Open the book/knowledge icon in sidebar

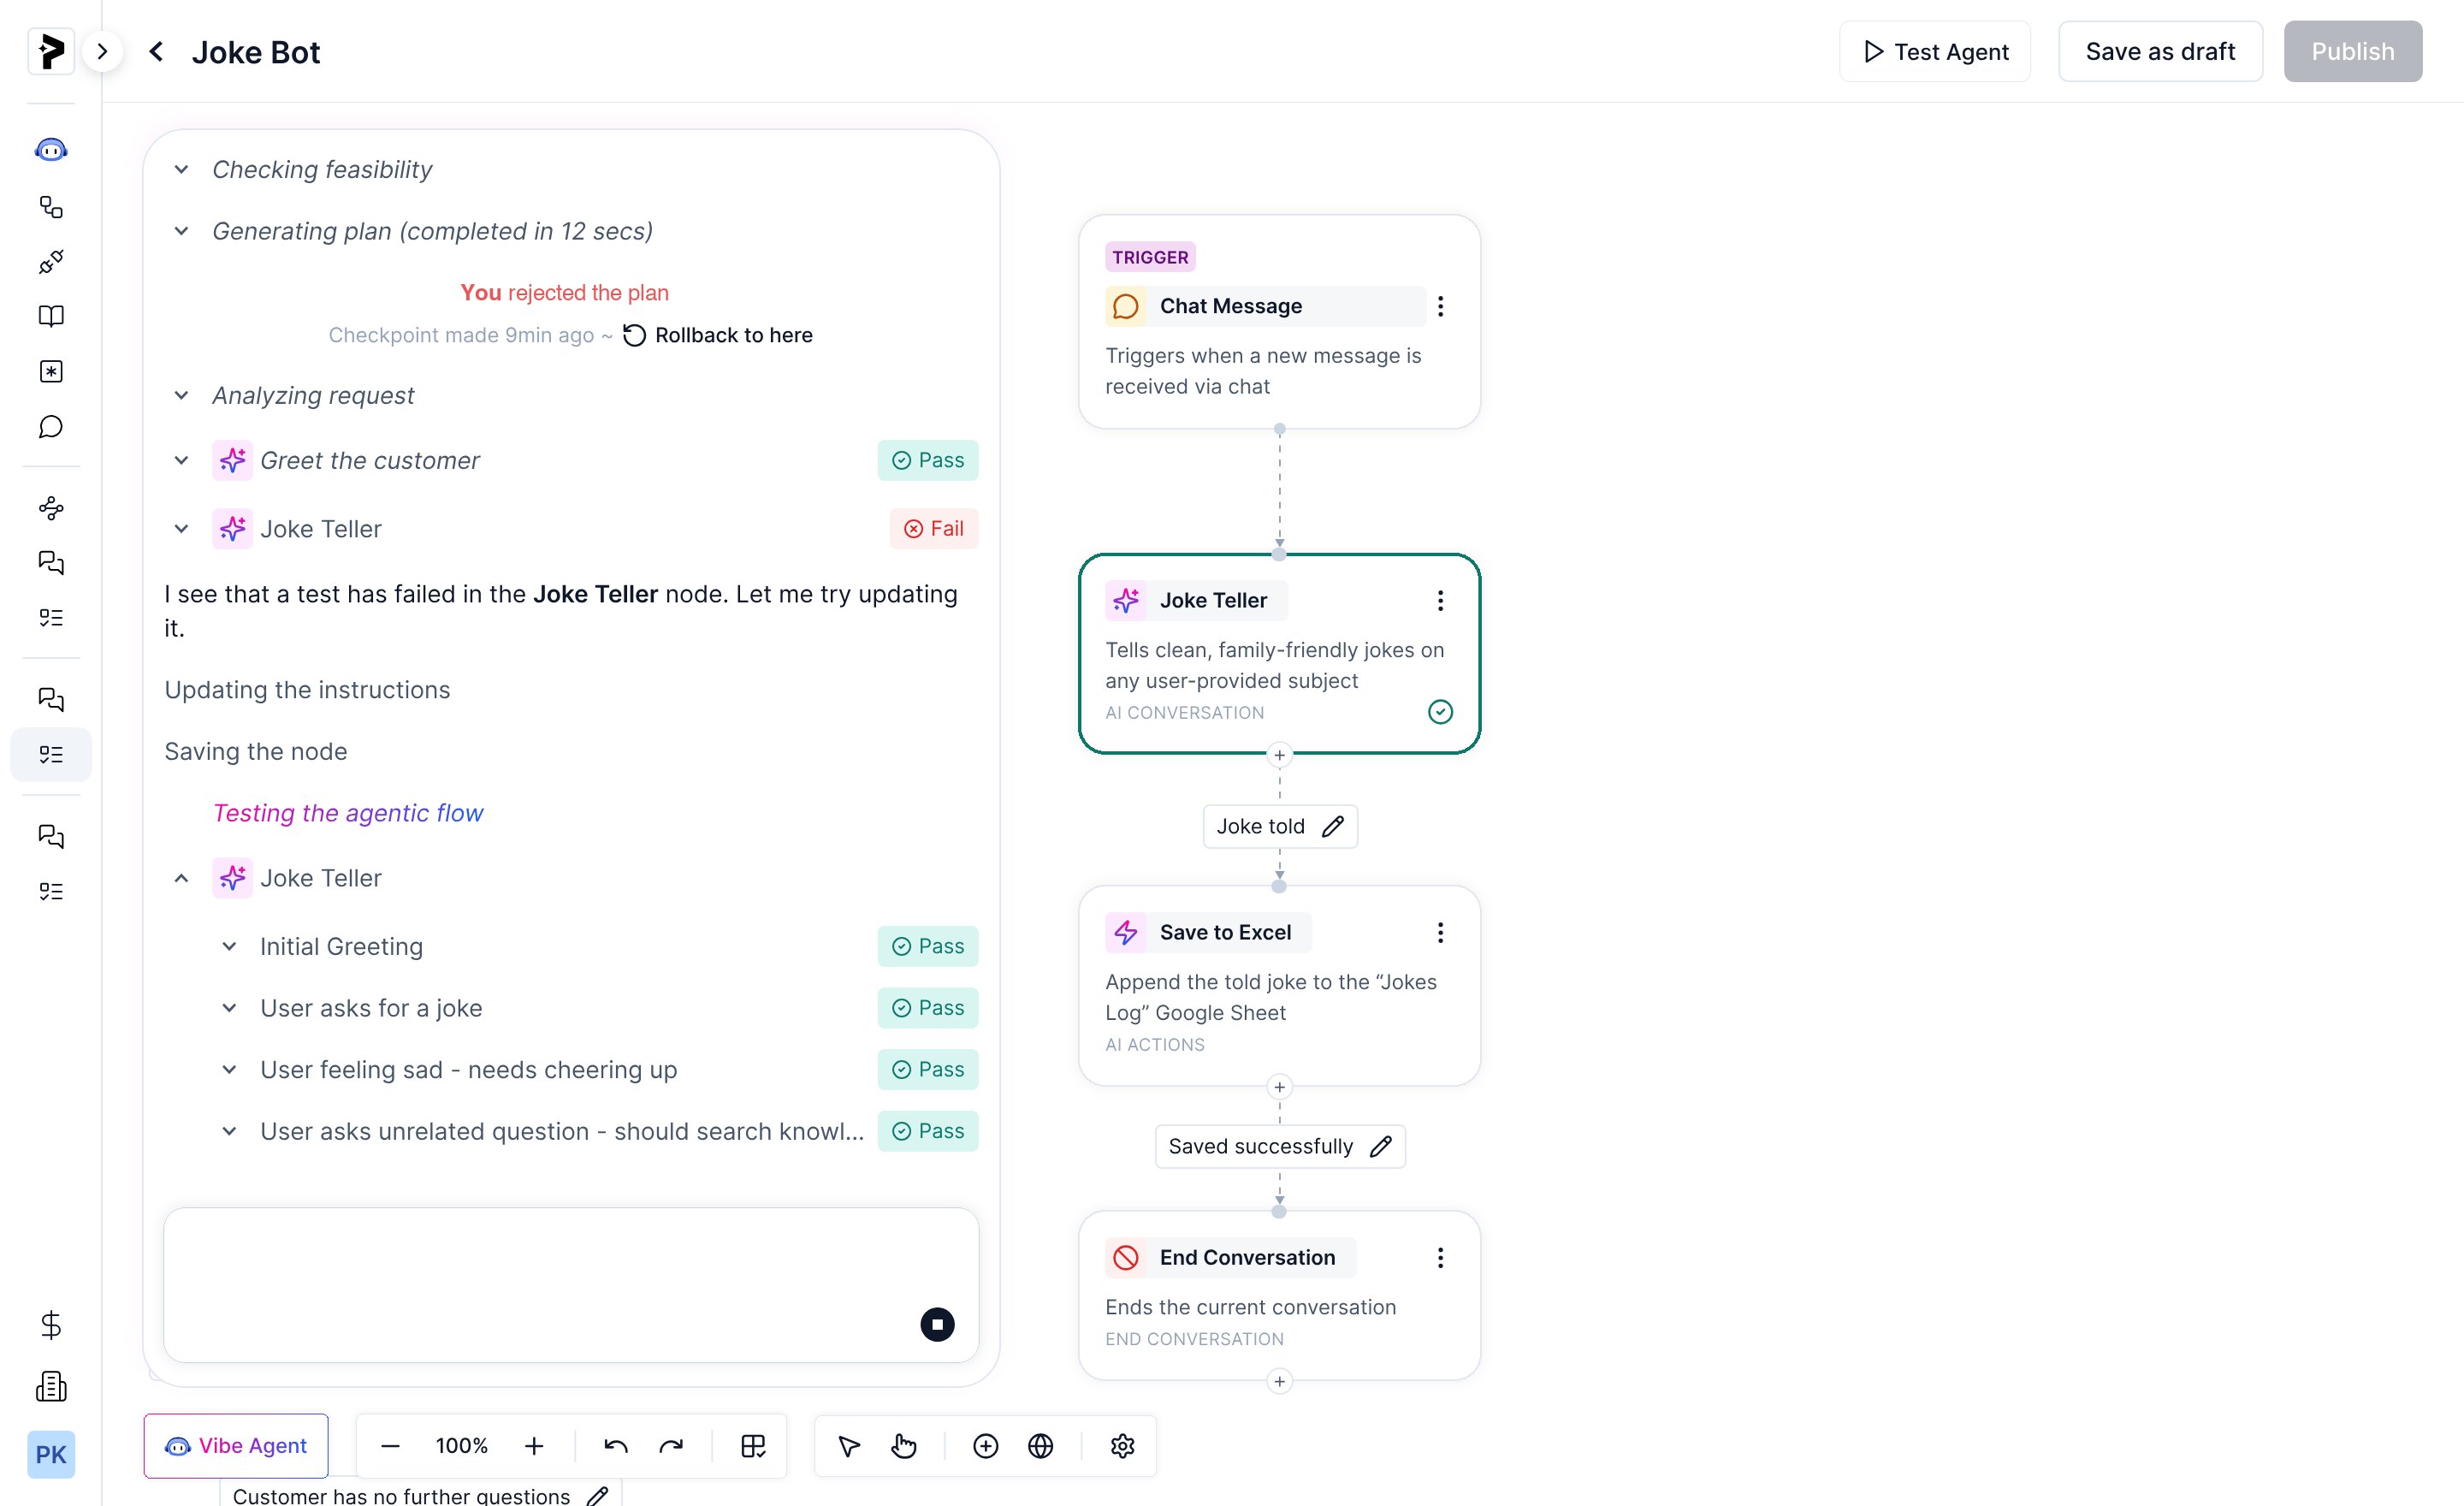[x=51, y=316]
